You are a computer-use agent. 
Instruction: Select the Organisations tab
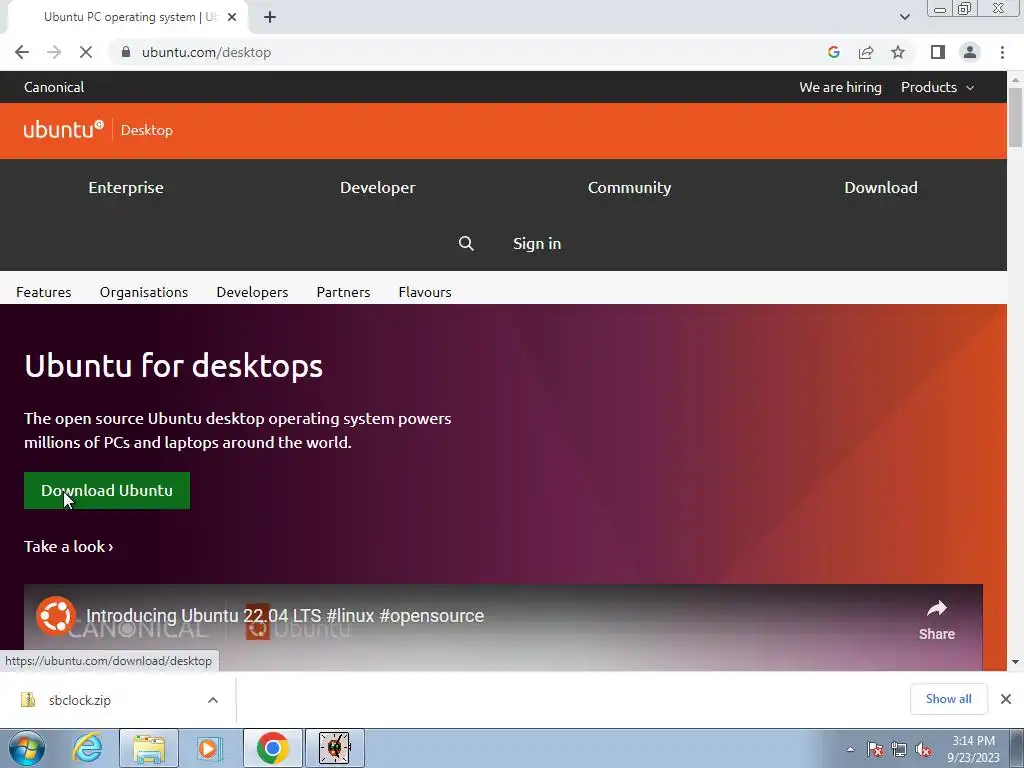144,292
